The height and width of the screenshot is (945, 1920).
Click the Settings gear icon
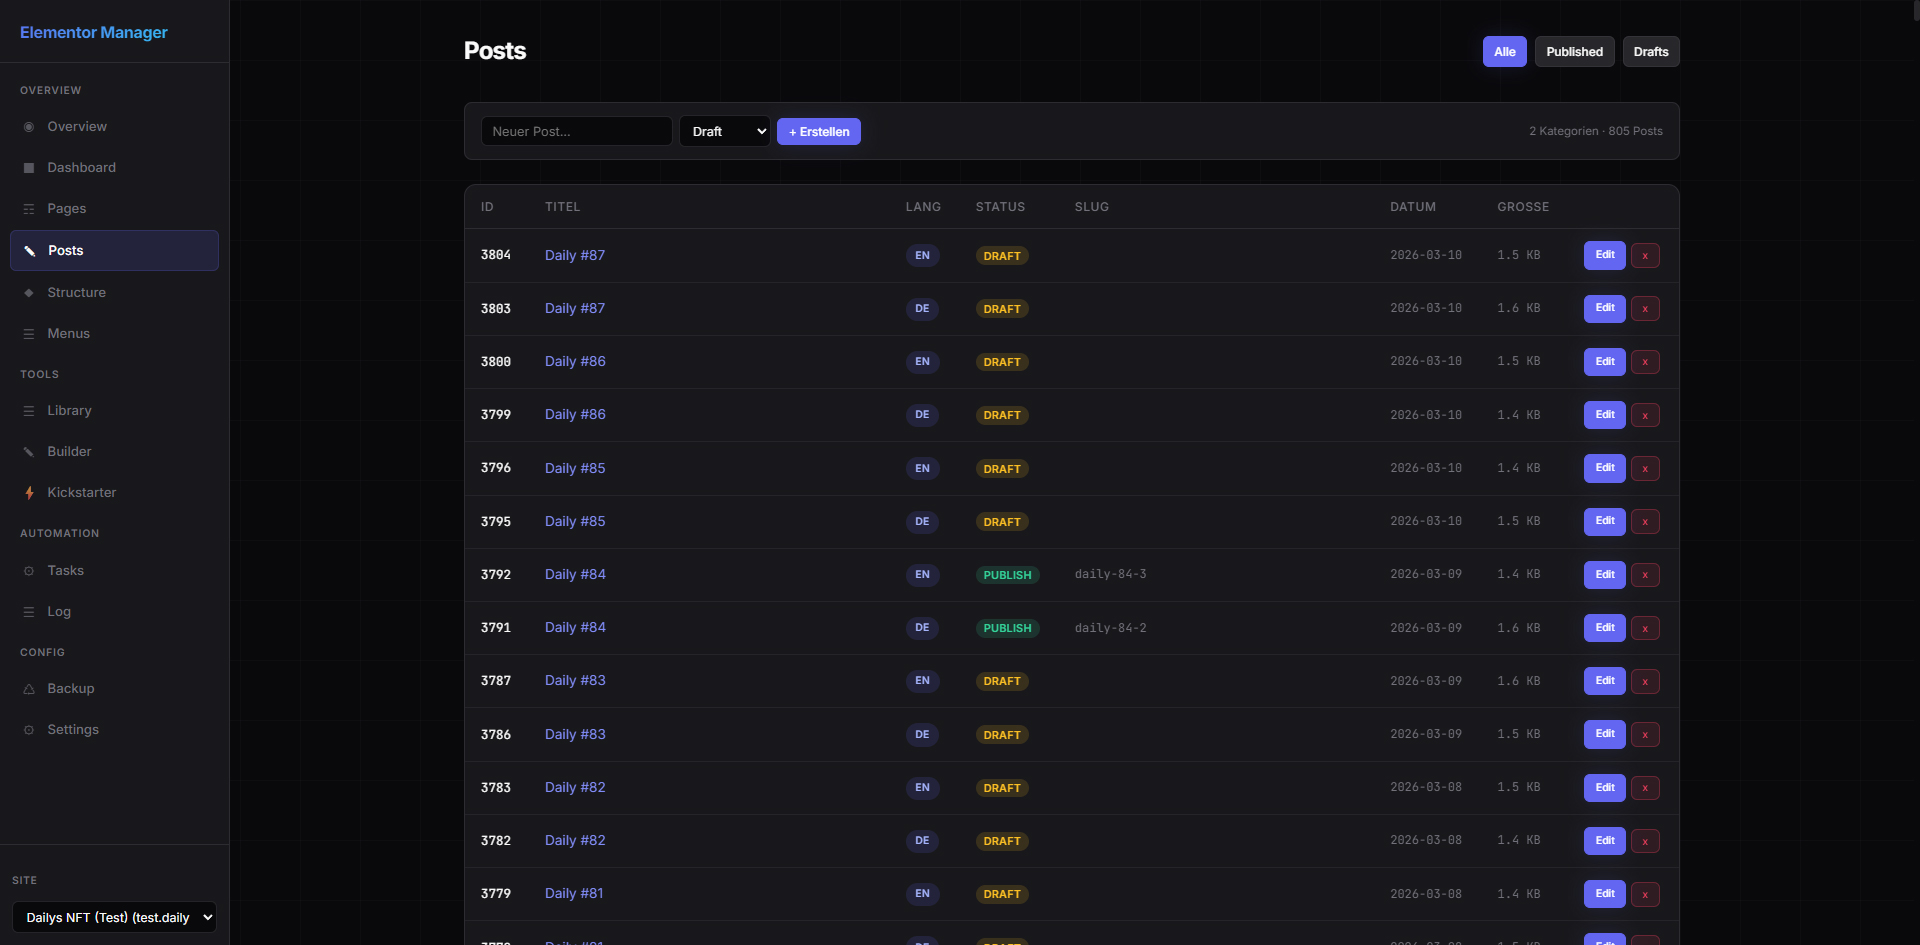[x=29, y=730]
